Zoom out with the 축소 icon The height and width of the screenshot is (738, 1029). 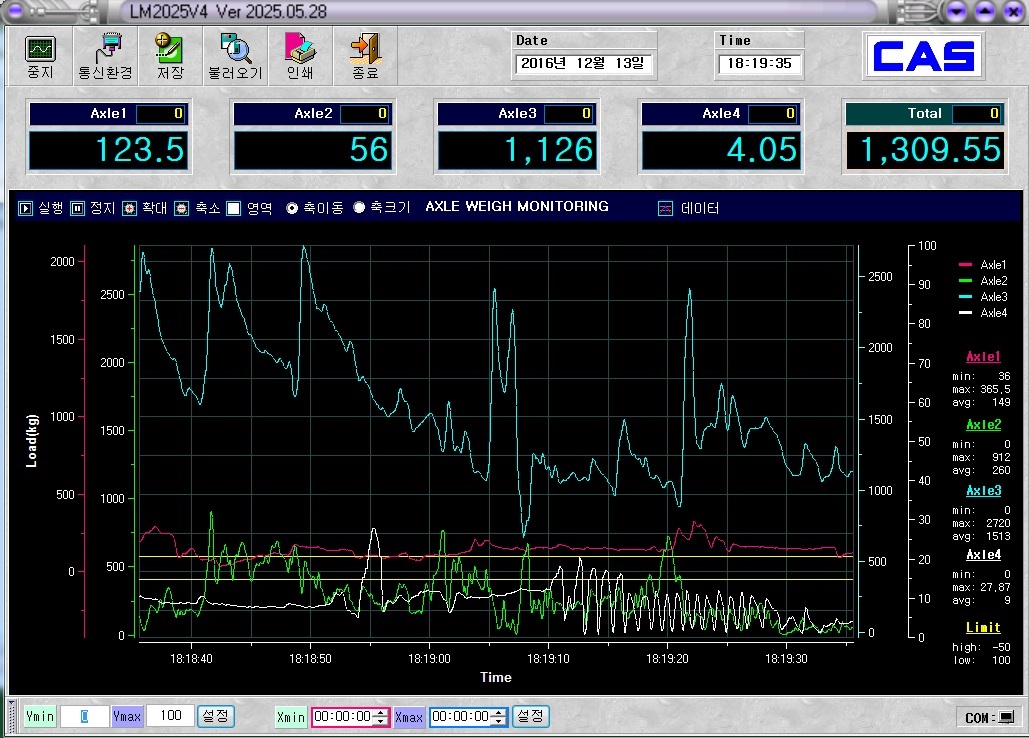tap(182, 209)
